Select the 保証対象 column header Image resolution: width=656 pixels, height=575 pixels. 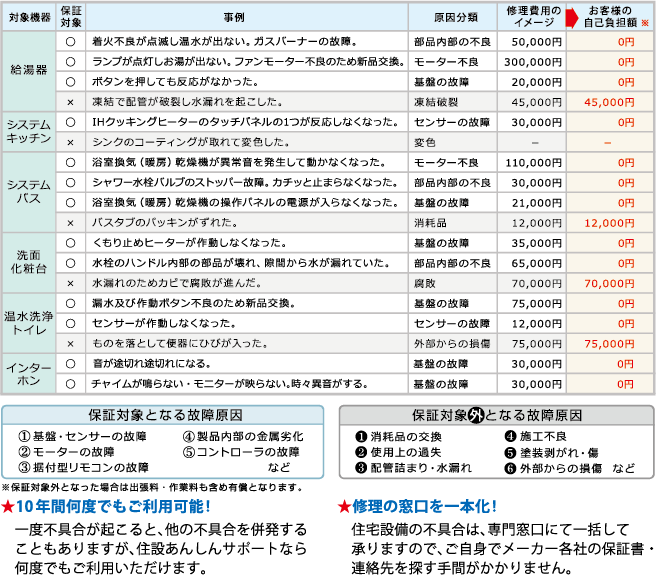tap(71, 17)
